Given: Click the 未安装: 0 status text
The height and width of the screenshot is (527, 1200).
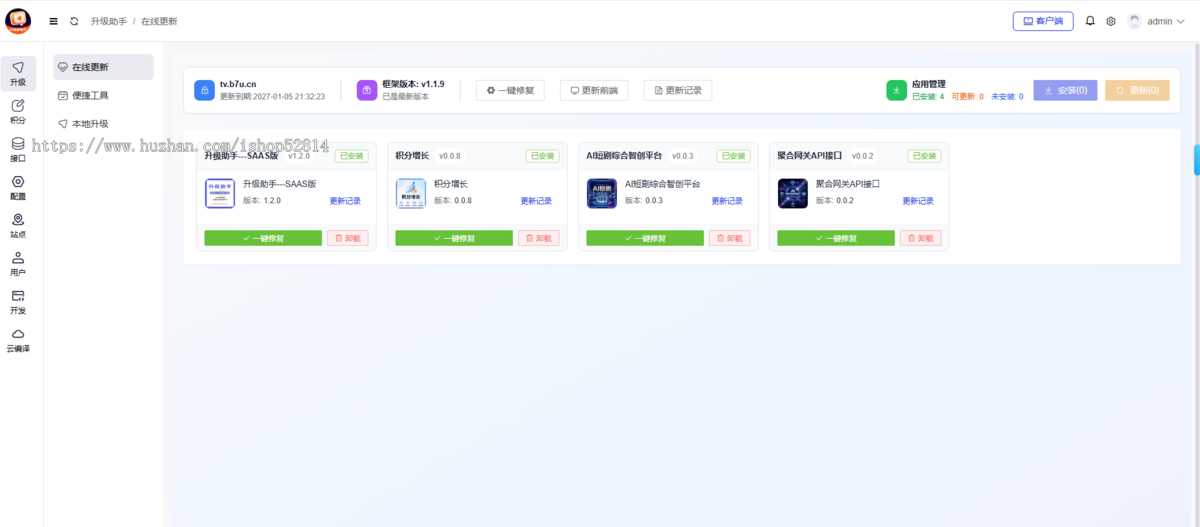Looking at the screenshot, I should [x=1007, y=97].
